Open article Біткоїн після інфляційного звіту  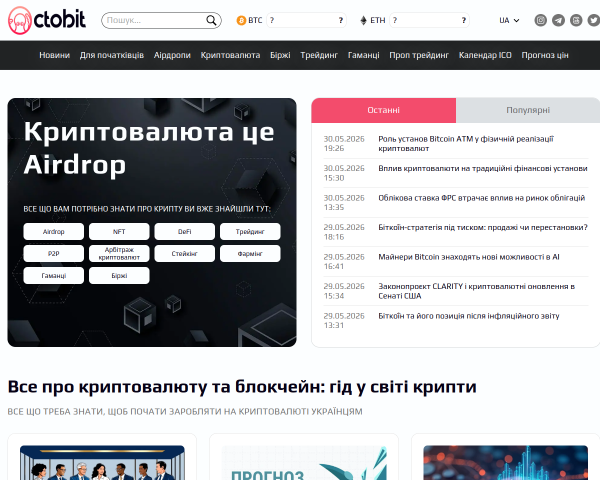tap(469, 316)
